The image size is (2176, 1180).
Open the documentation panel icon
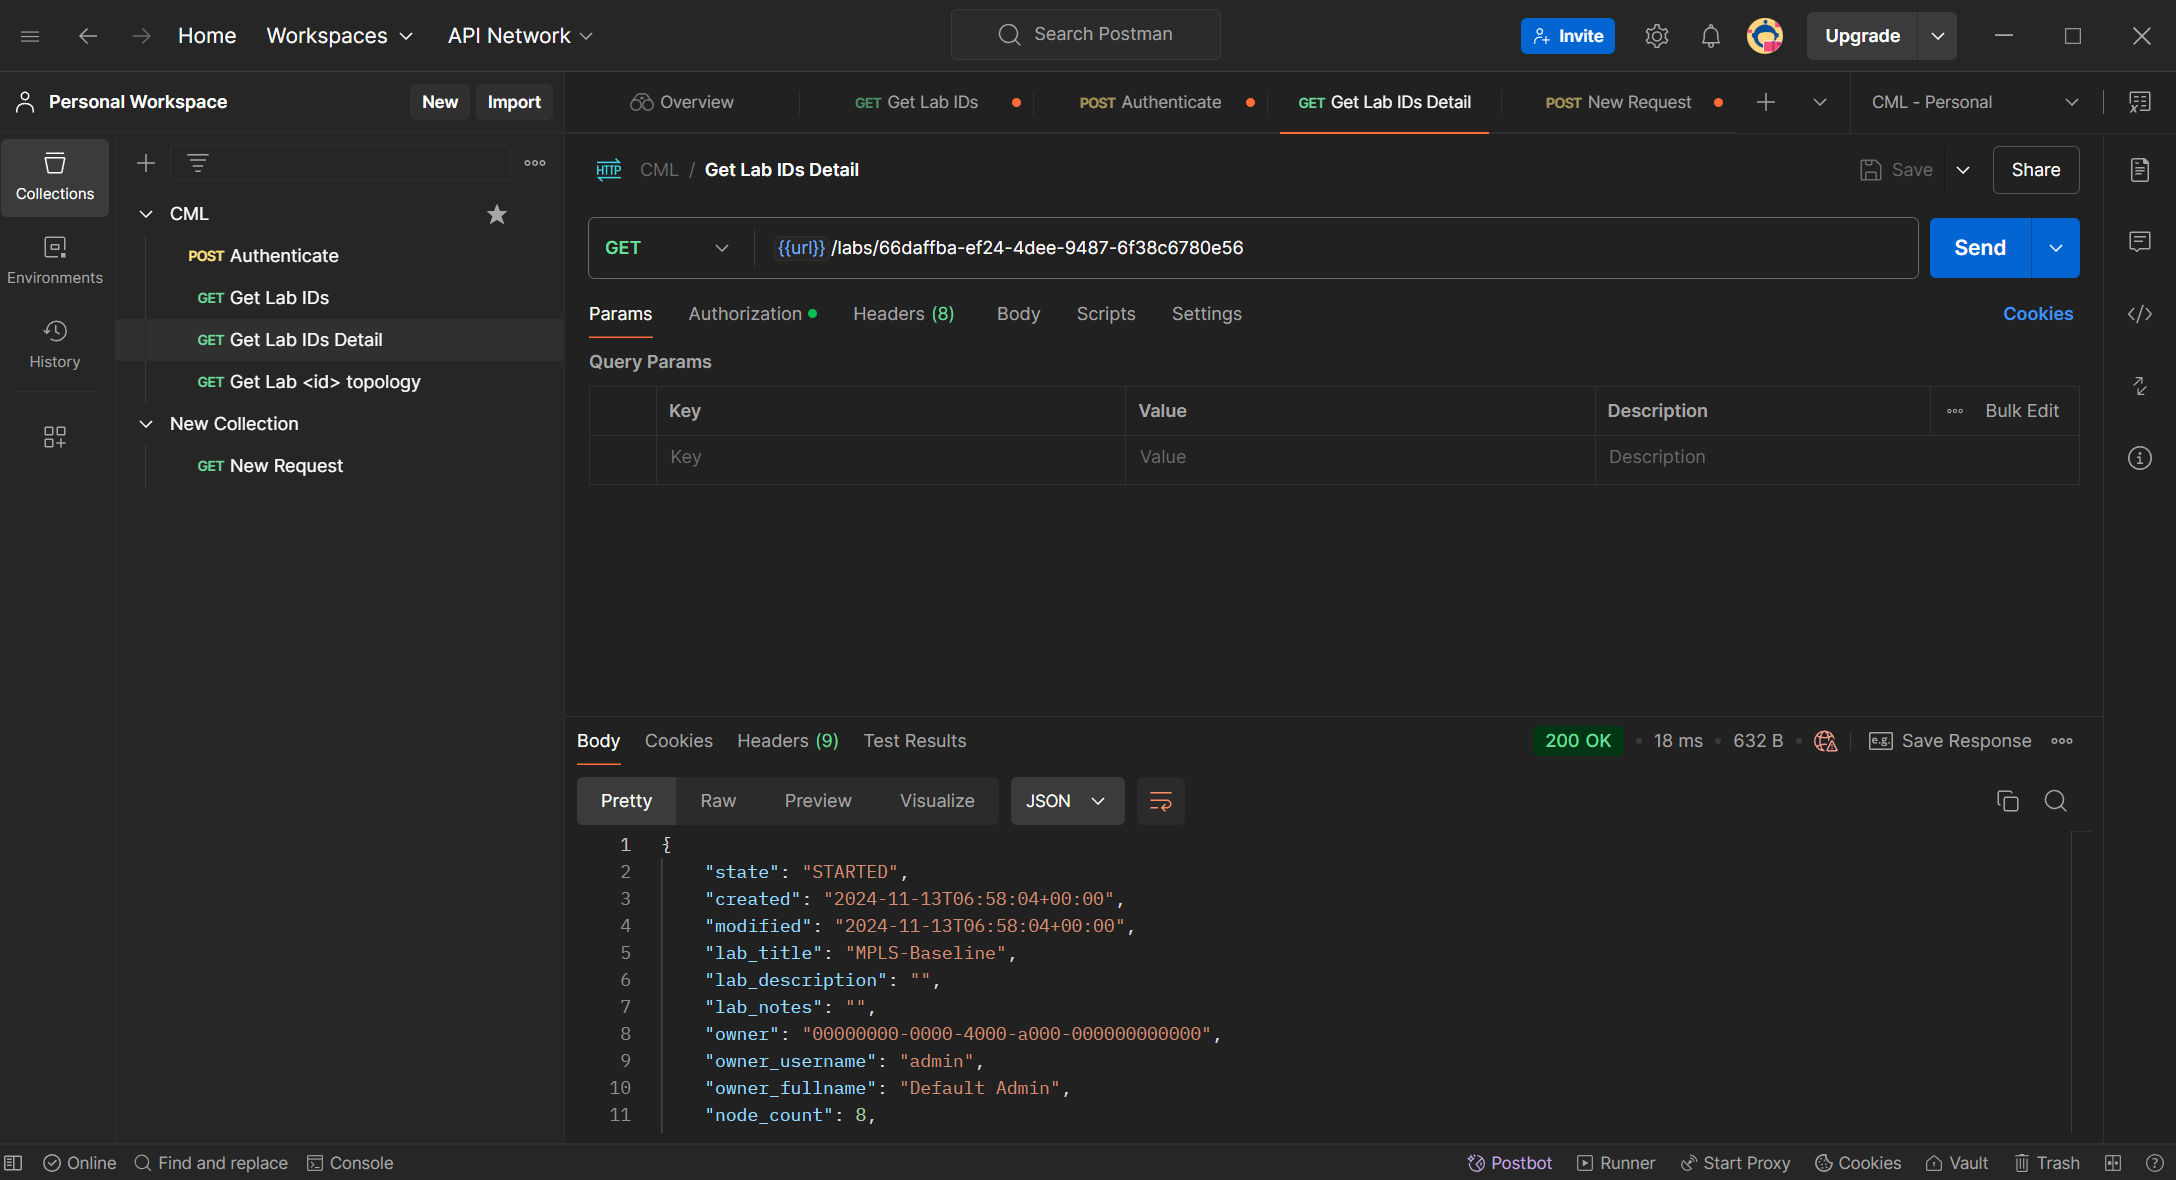point(2140,170)
